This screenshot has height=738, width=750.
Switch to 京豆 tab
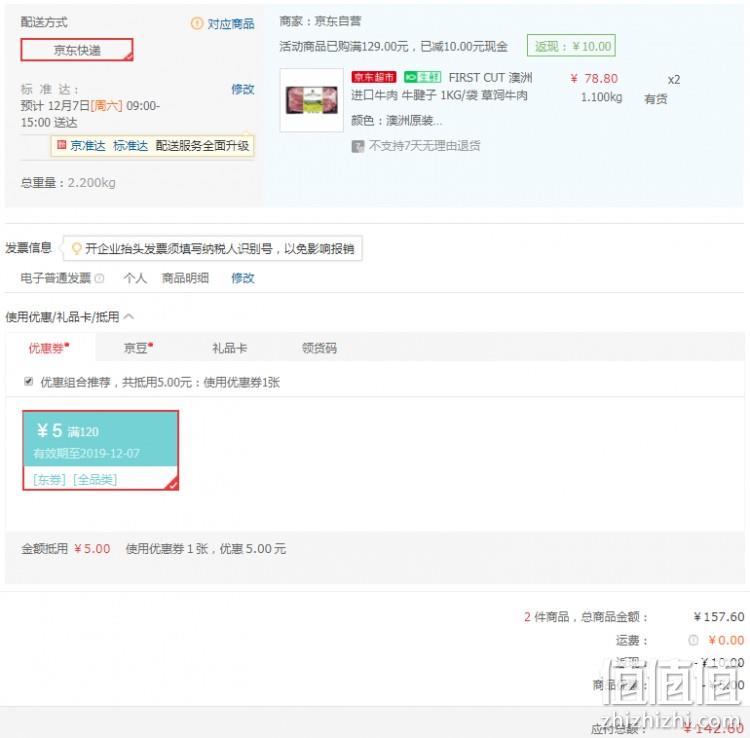[138, 348]
